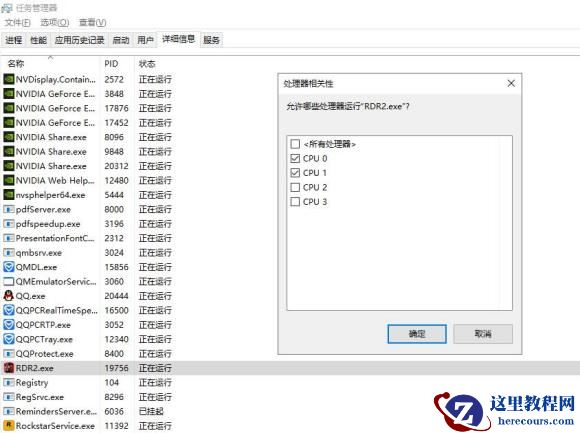Click the nvsphelper64.exe icon
580x433 pixels.
coord(9,194)
